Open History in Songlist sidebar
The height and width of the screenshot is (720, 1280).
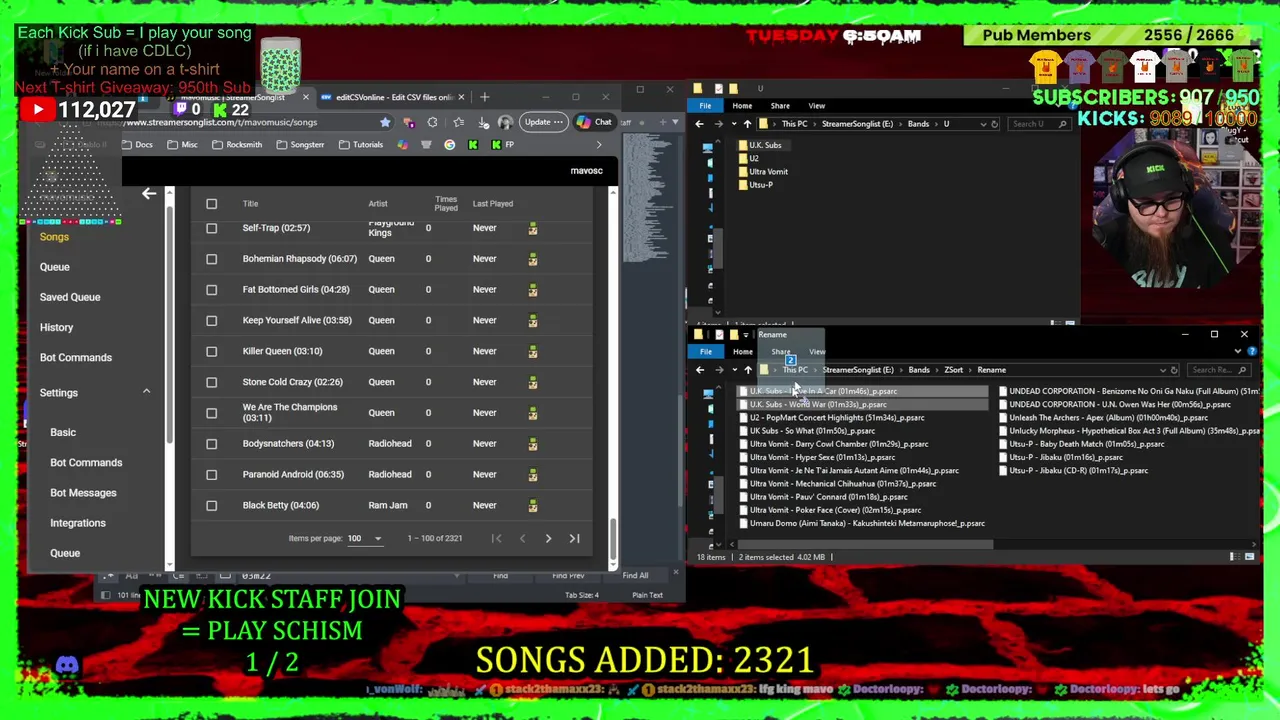click(56, 327)
